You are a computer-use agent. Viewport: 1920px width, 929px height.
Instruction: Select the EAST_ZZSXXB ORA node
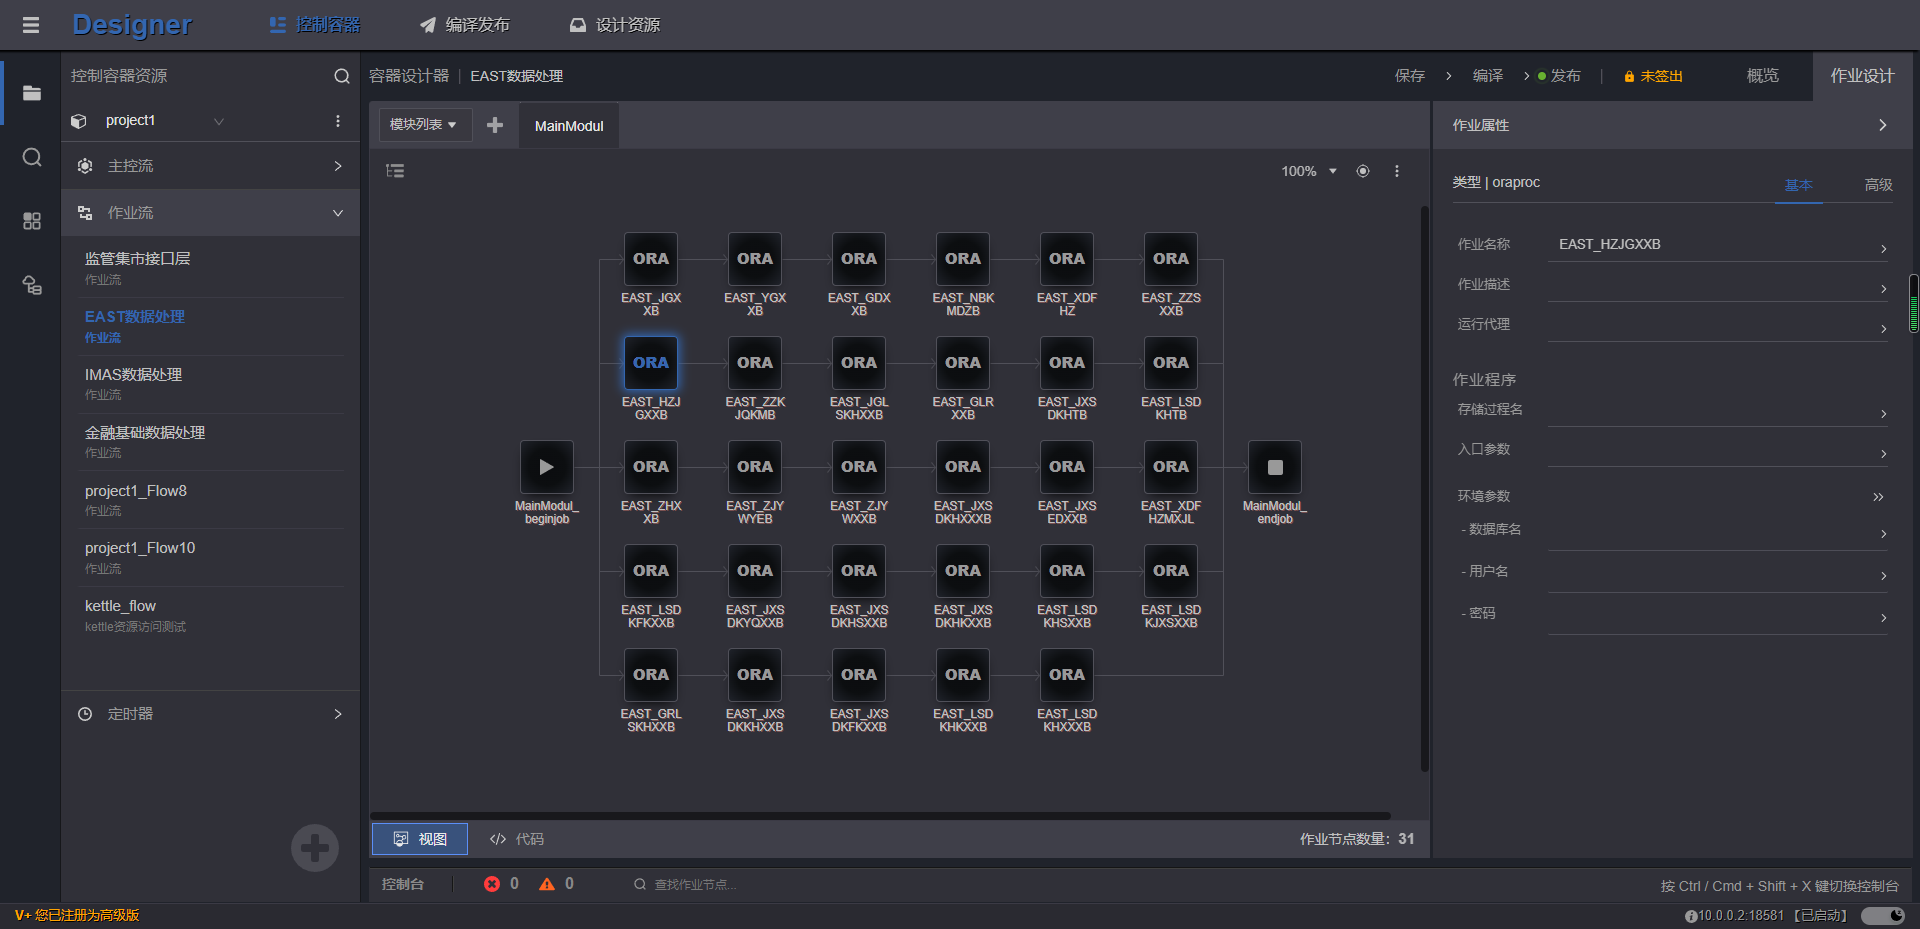click(x=1171, y=259)
